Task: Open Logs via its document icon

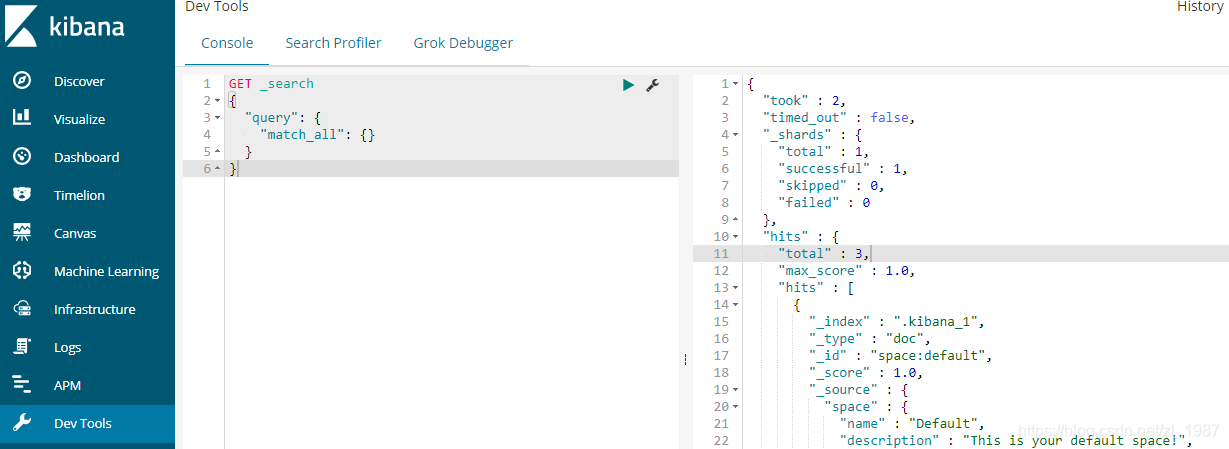Action: [x=22, y=347]
